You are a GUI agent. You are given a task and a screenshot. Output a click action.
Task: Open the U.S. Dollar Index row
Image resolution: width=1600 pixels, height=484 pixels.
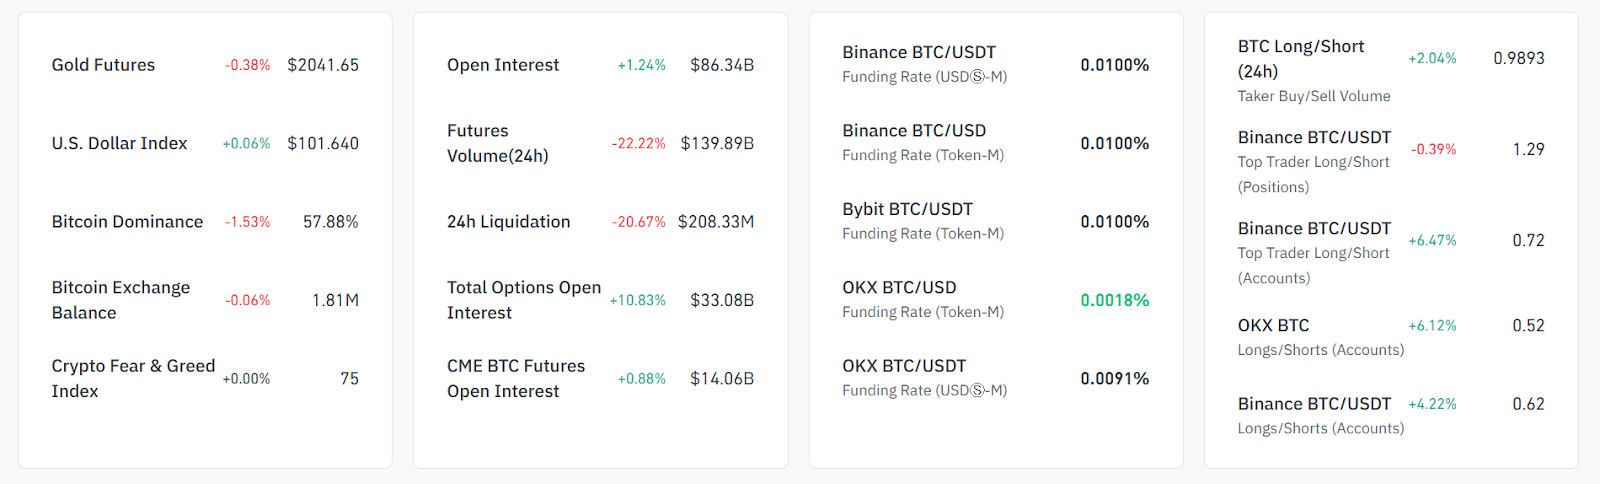point(119,143)
